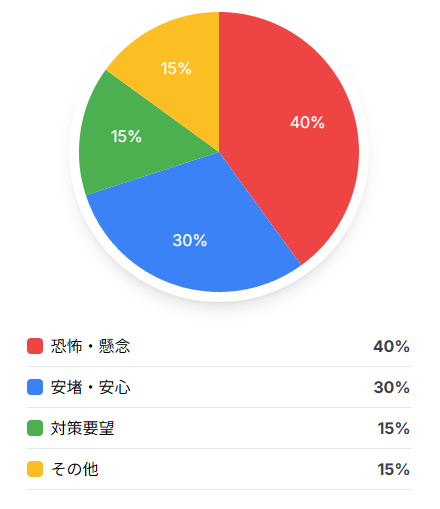This screenshot has width=440, height=509.
Task: Click the 30% label inside the pie
Action: [x=190, y=240]
